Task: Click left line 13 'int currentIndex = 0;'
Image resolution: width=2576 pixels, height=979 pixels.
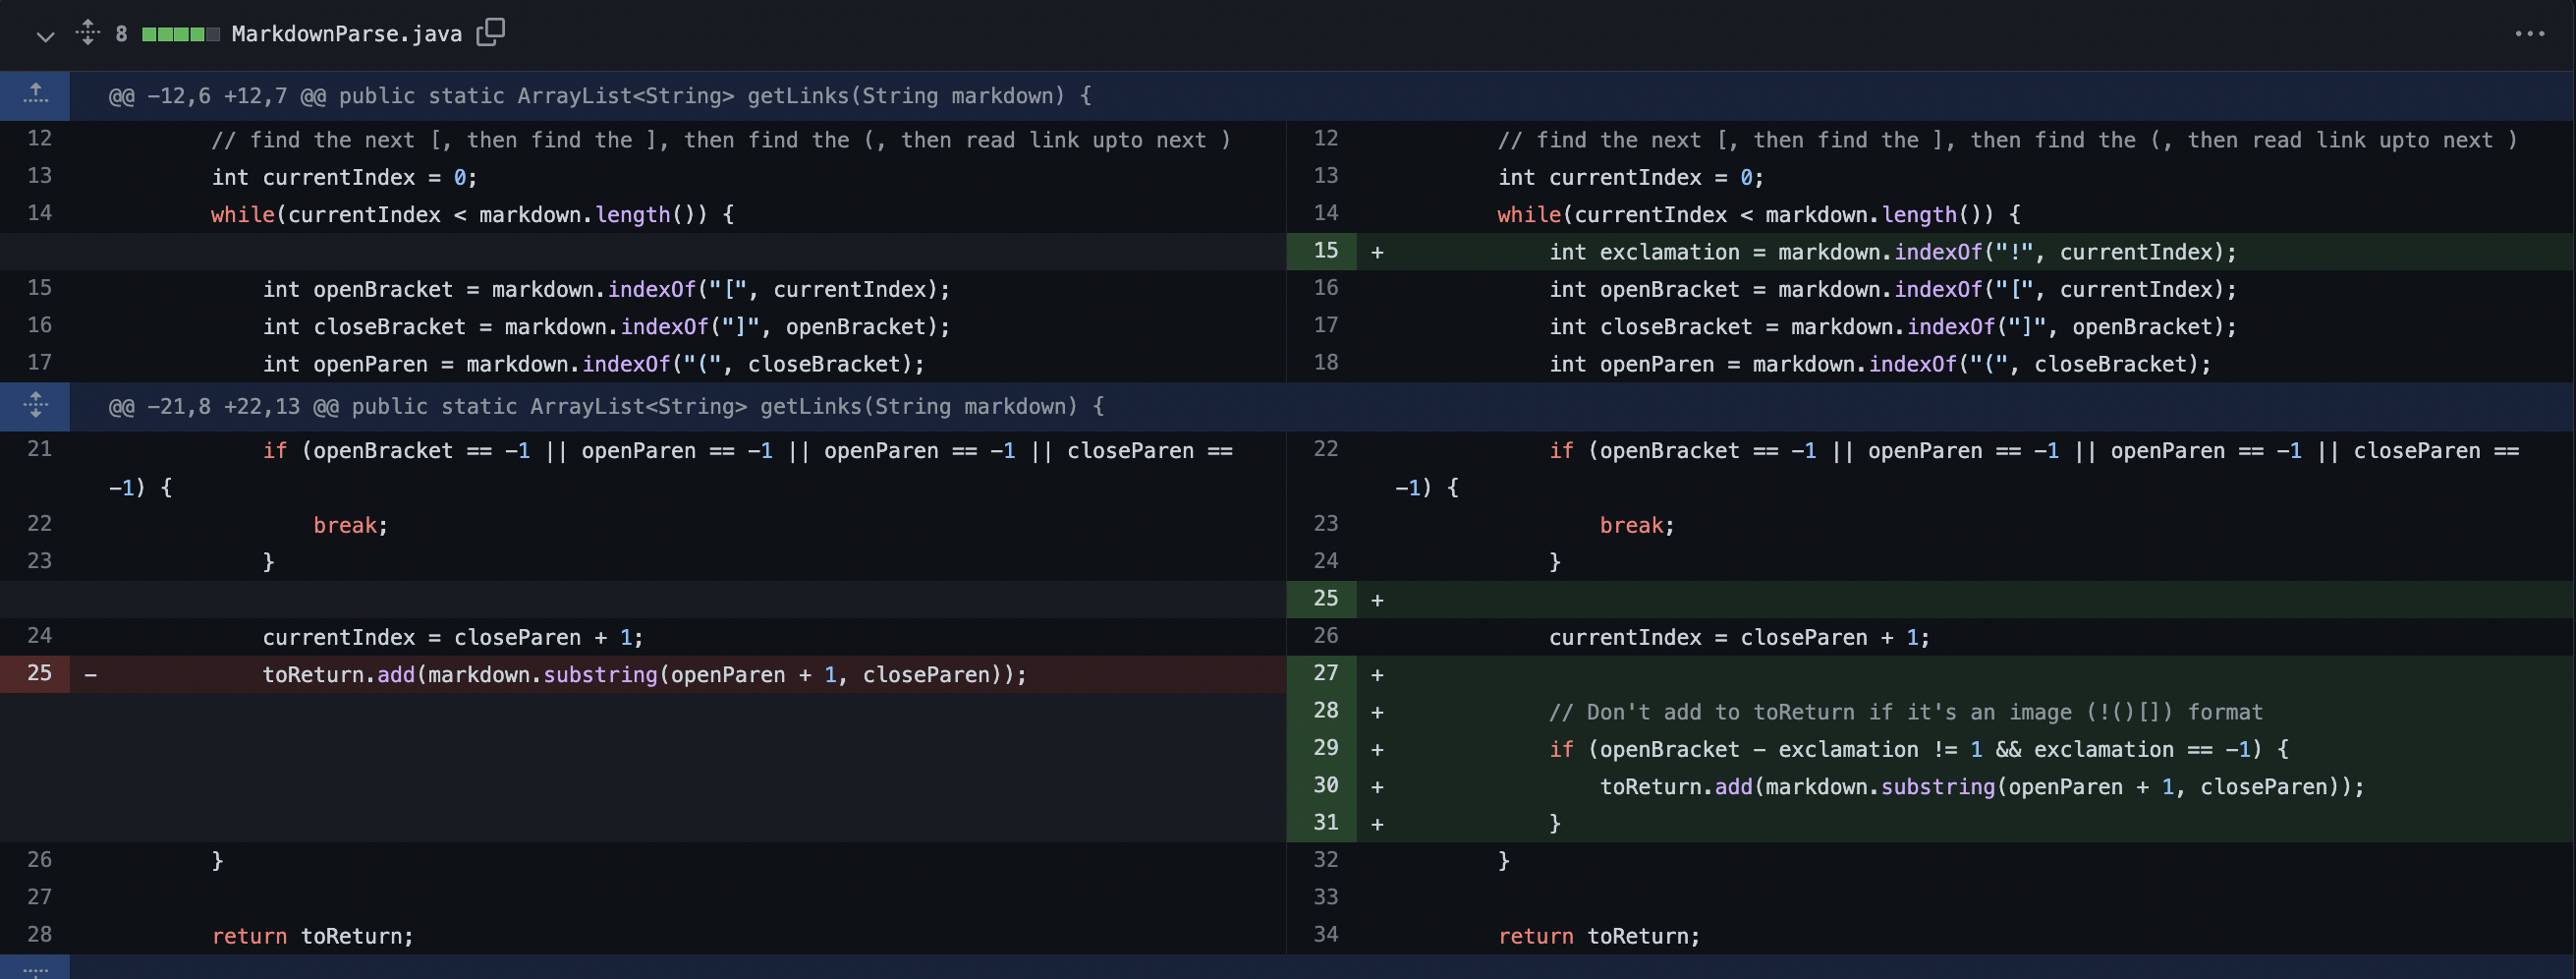Action: click(344, 177)
